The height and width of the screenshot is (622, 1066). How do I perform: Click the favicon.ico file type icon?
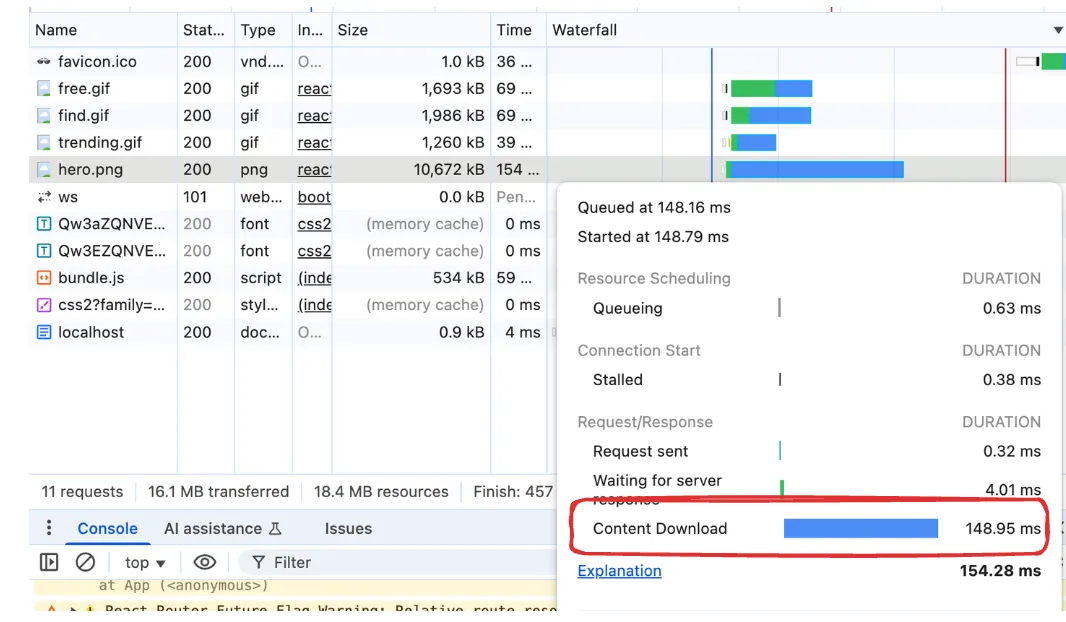[x=43, y=62]
